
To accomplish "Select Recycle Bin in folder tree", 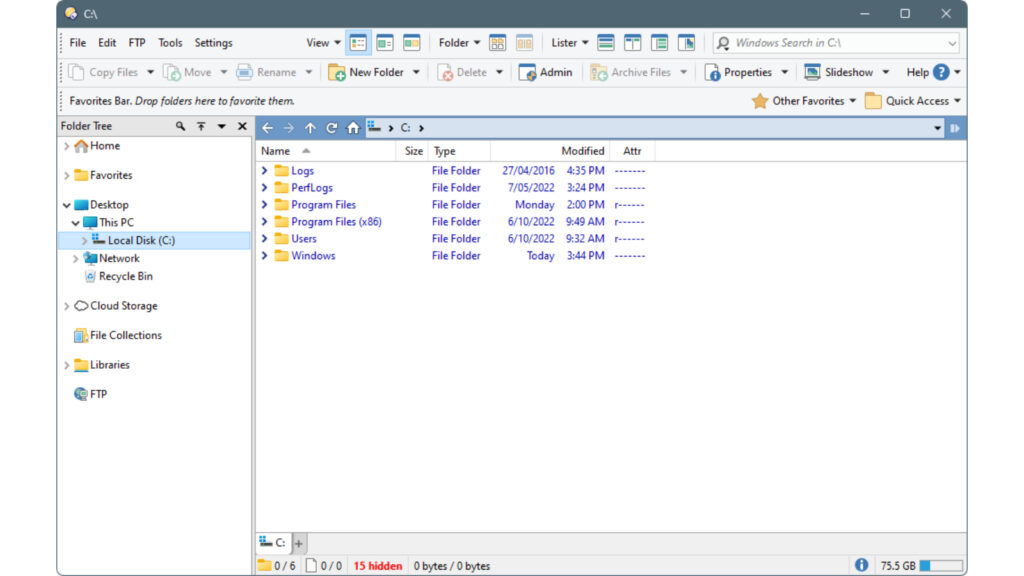I will tap(119, 277).
